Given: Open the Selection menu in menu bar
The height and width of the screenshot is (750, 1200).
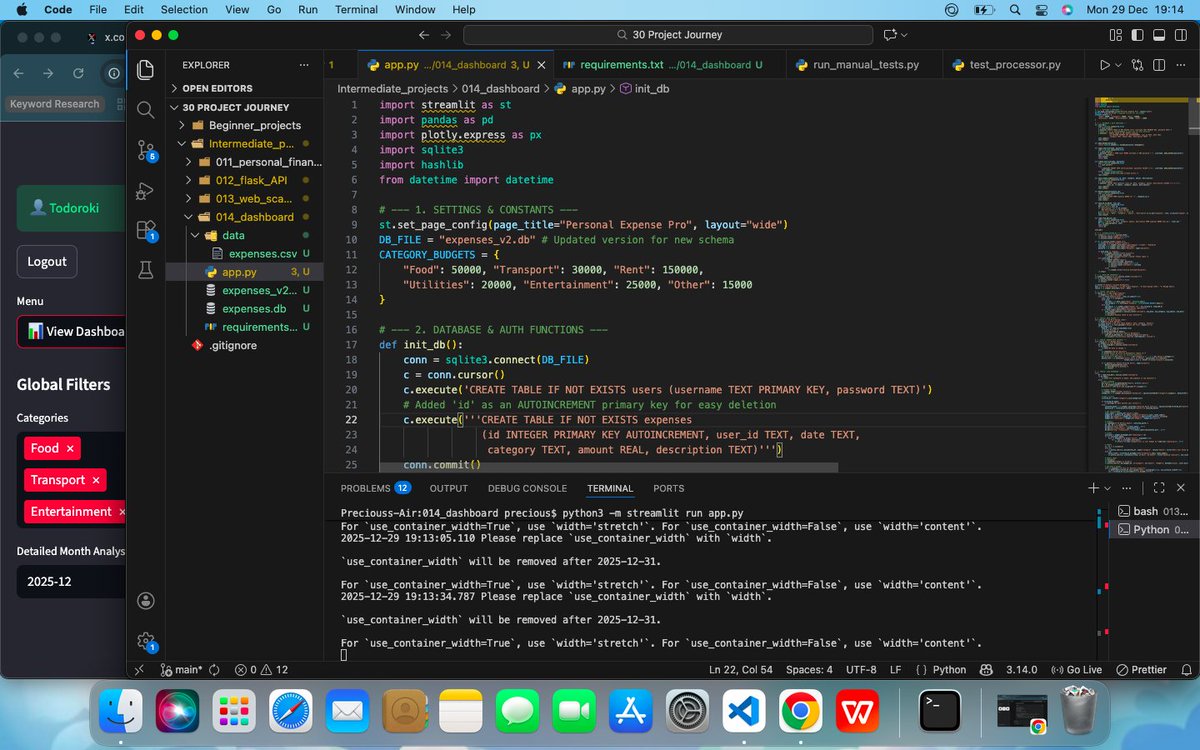Looking at the screenshot, I should click(x=184, y=9).
